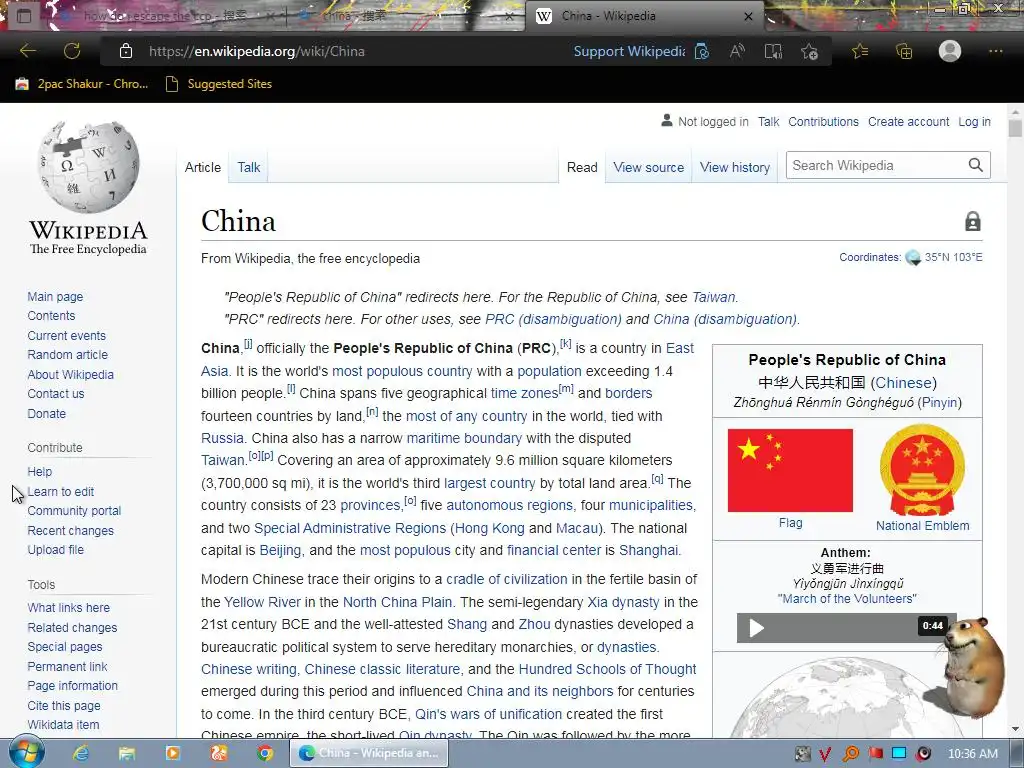
Task: Open the 2pac Shakur bookmark
Action: tap(82, 84)
